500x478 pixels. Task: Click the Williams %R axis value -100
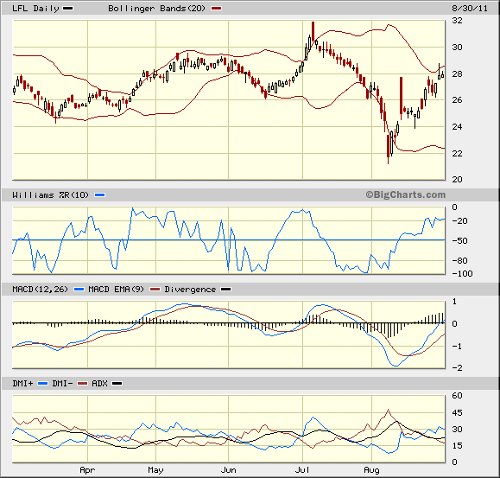click(x=462, y=274)
